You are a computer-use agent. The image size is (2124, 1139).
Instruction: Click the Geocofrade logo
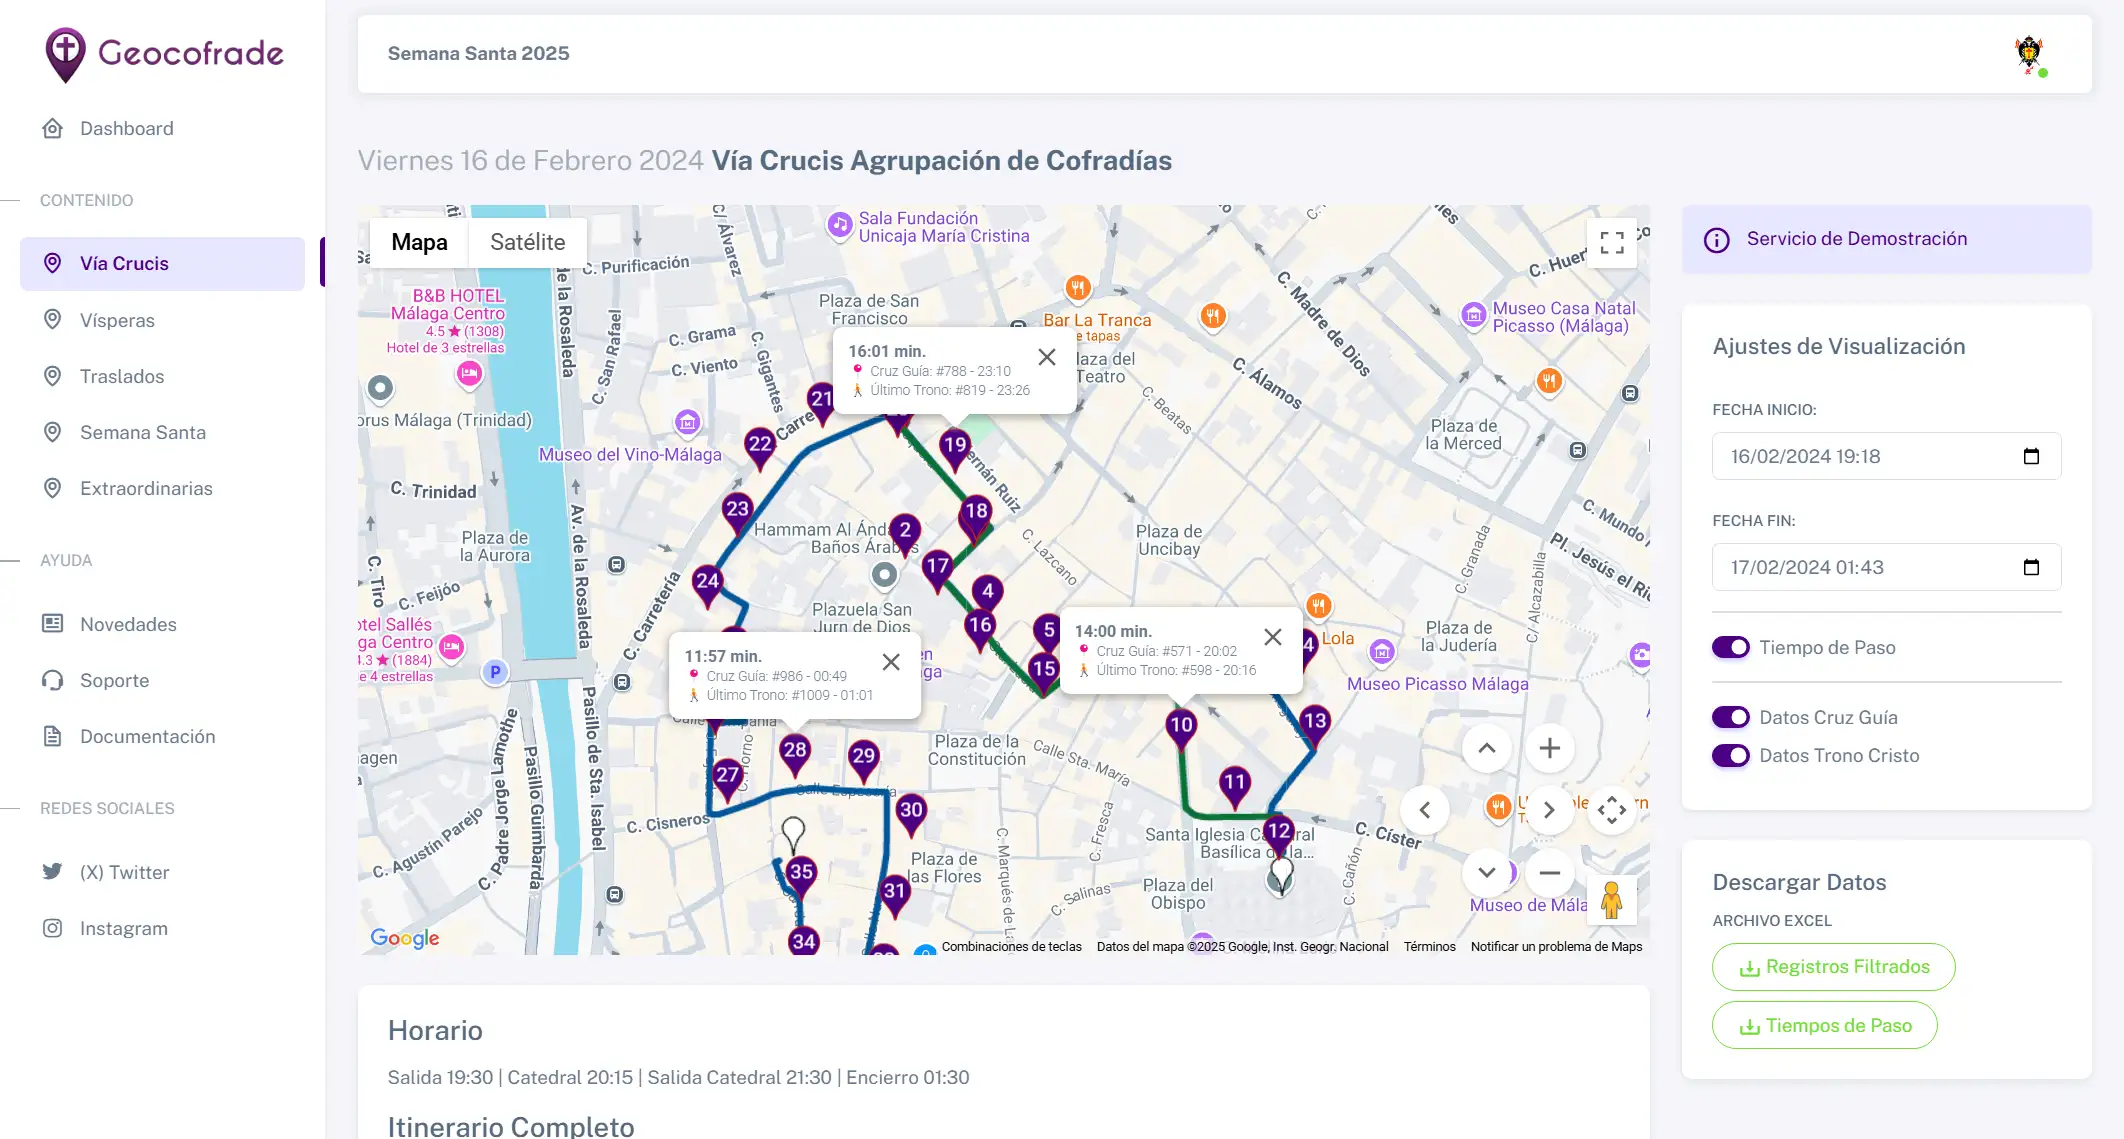coord(165,54)
